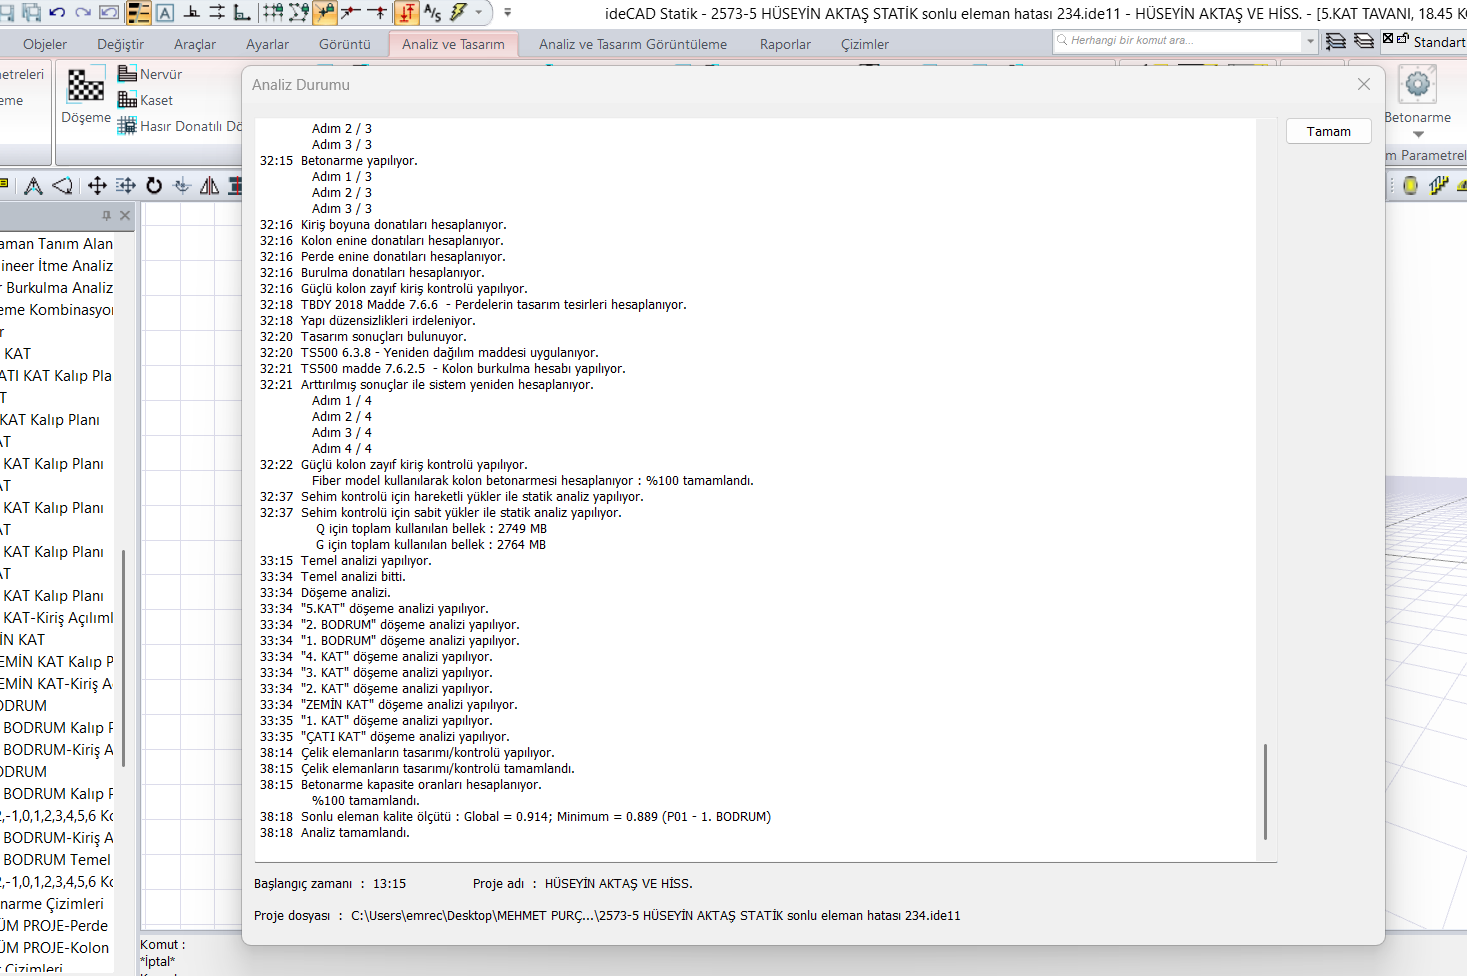
Task: Click the undo arrow icon
Action: pos(57,13)
